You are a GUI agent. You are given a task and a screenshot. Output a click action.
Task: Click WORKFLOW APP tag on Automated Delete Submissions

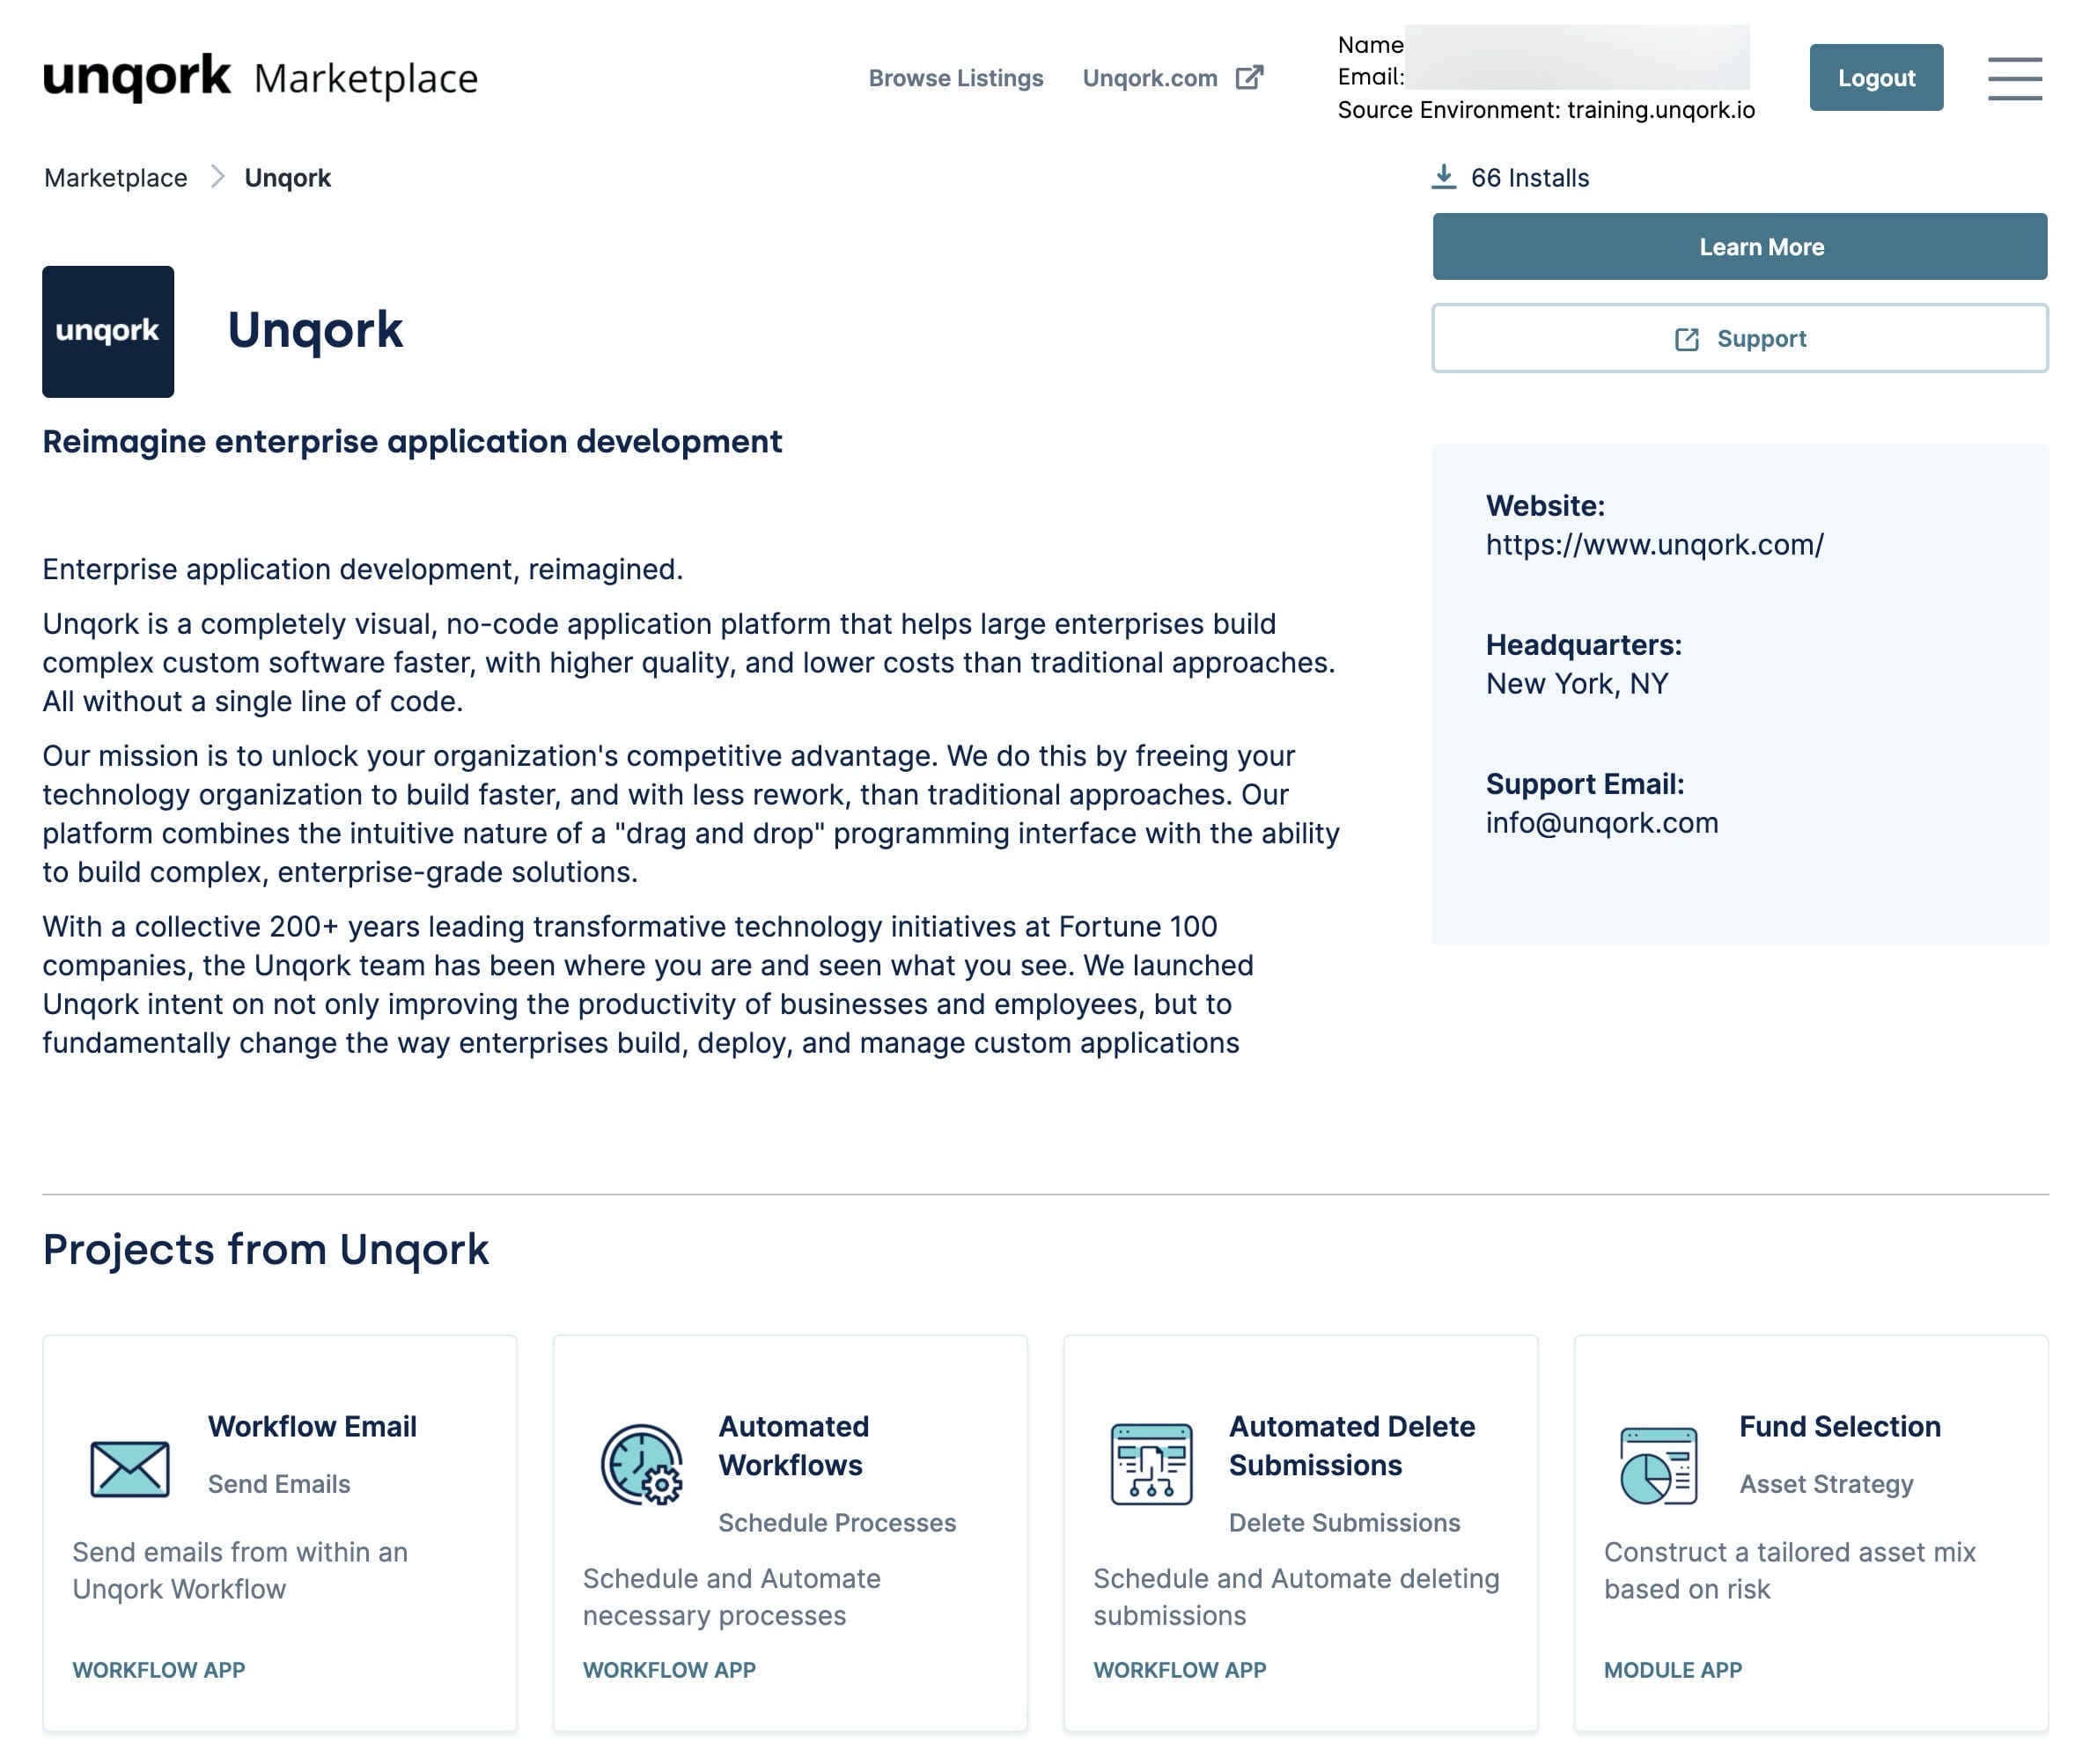pos(1179,1670)
